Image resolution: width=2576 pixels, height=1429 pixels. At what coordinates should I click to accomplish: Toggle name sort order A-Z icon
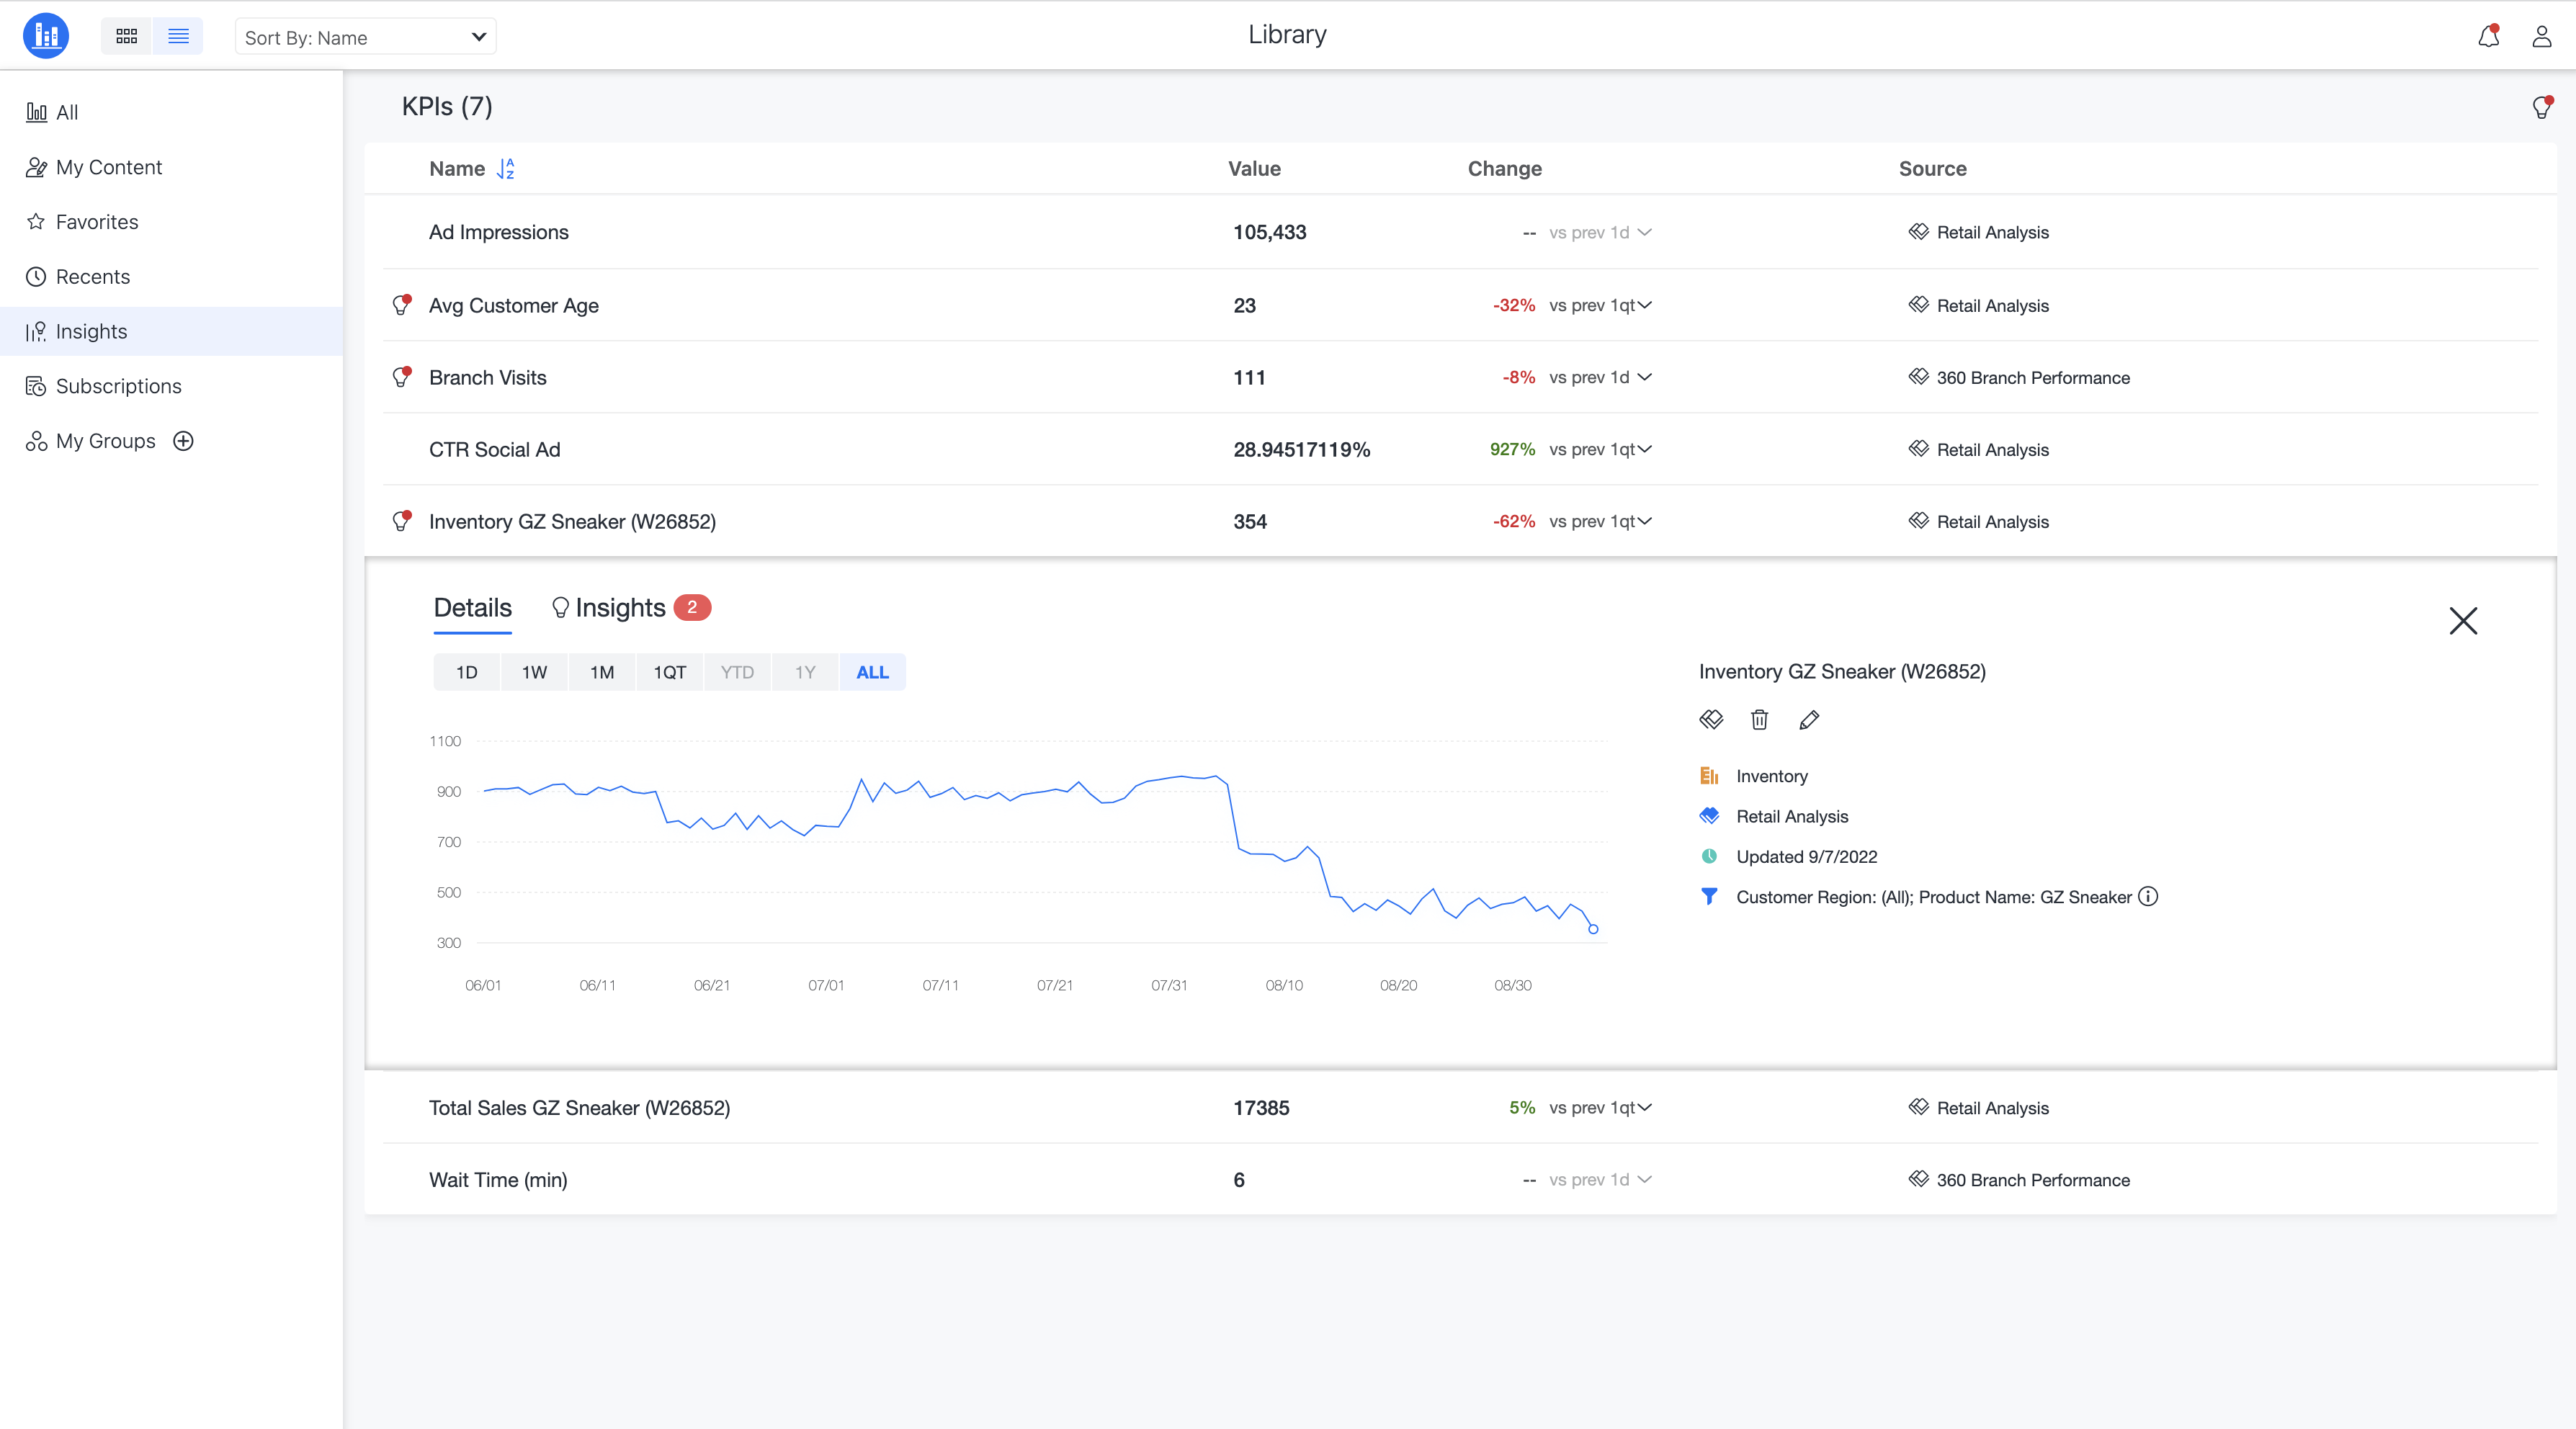point(506,169)
